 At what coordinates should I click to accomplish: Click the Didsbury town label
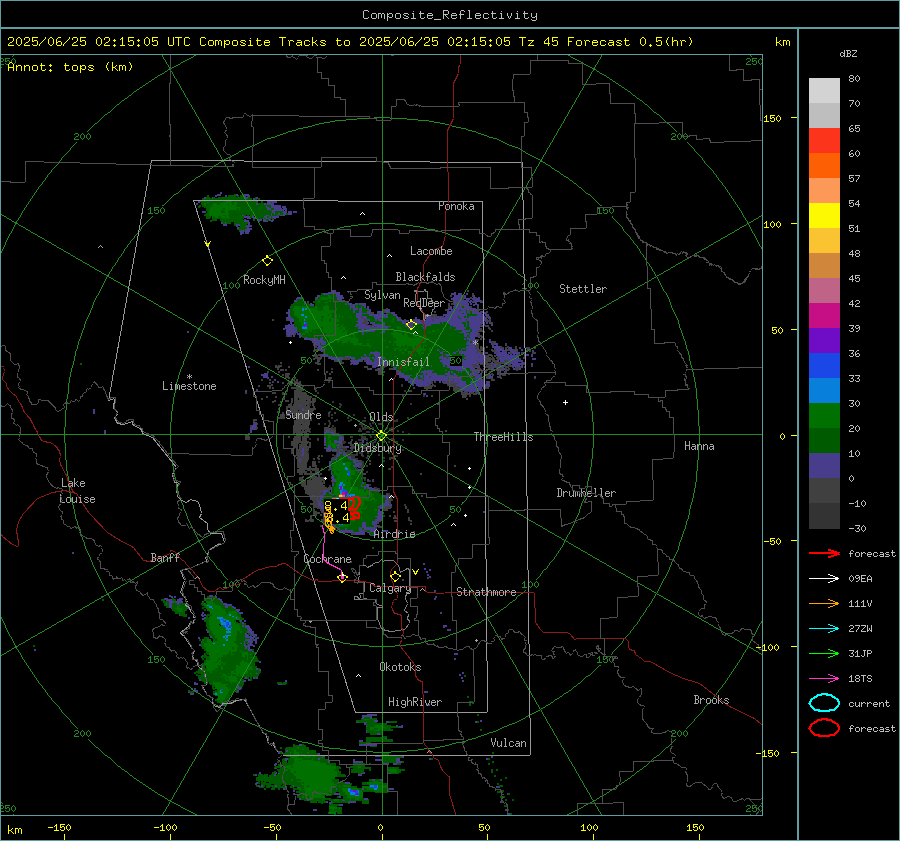coord(377,448)
